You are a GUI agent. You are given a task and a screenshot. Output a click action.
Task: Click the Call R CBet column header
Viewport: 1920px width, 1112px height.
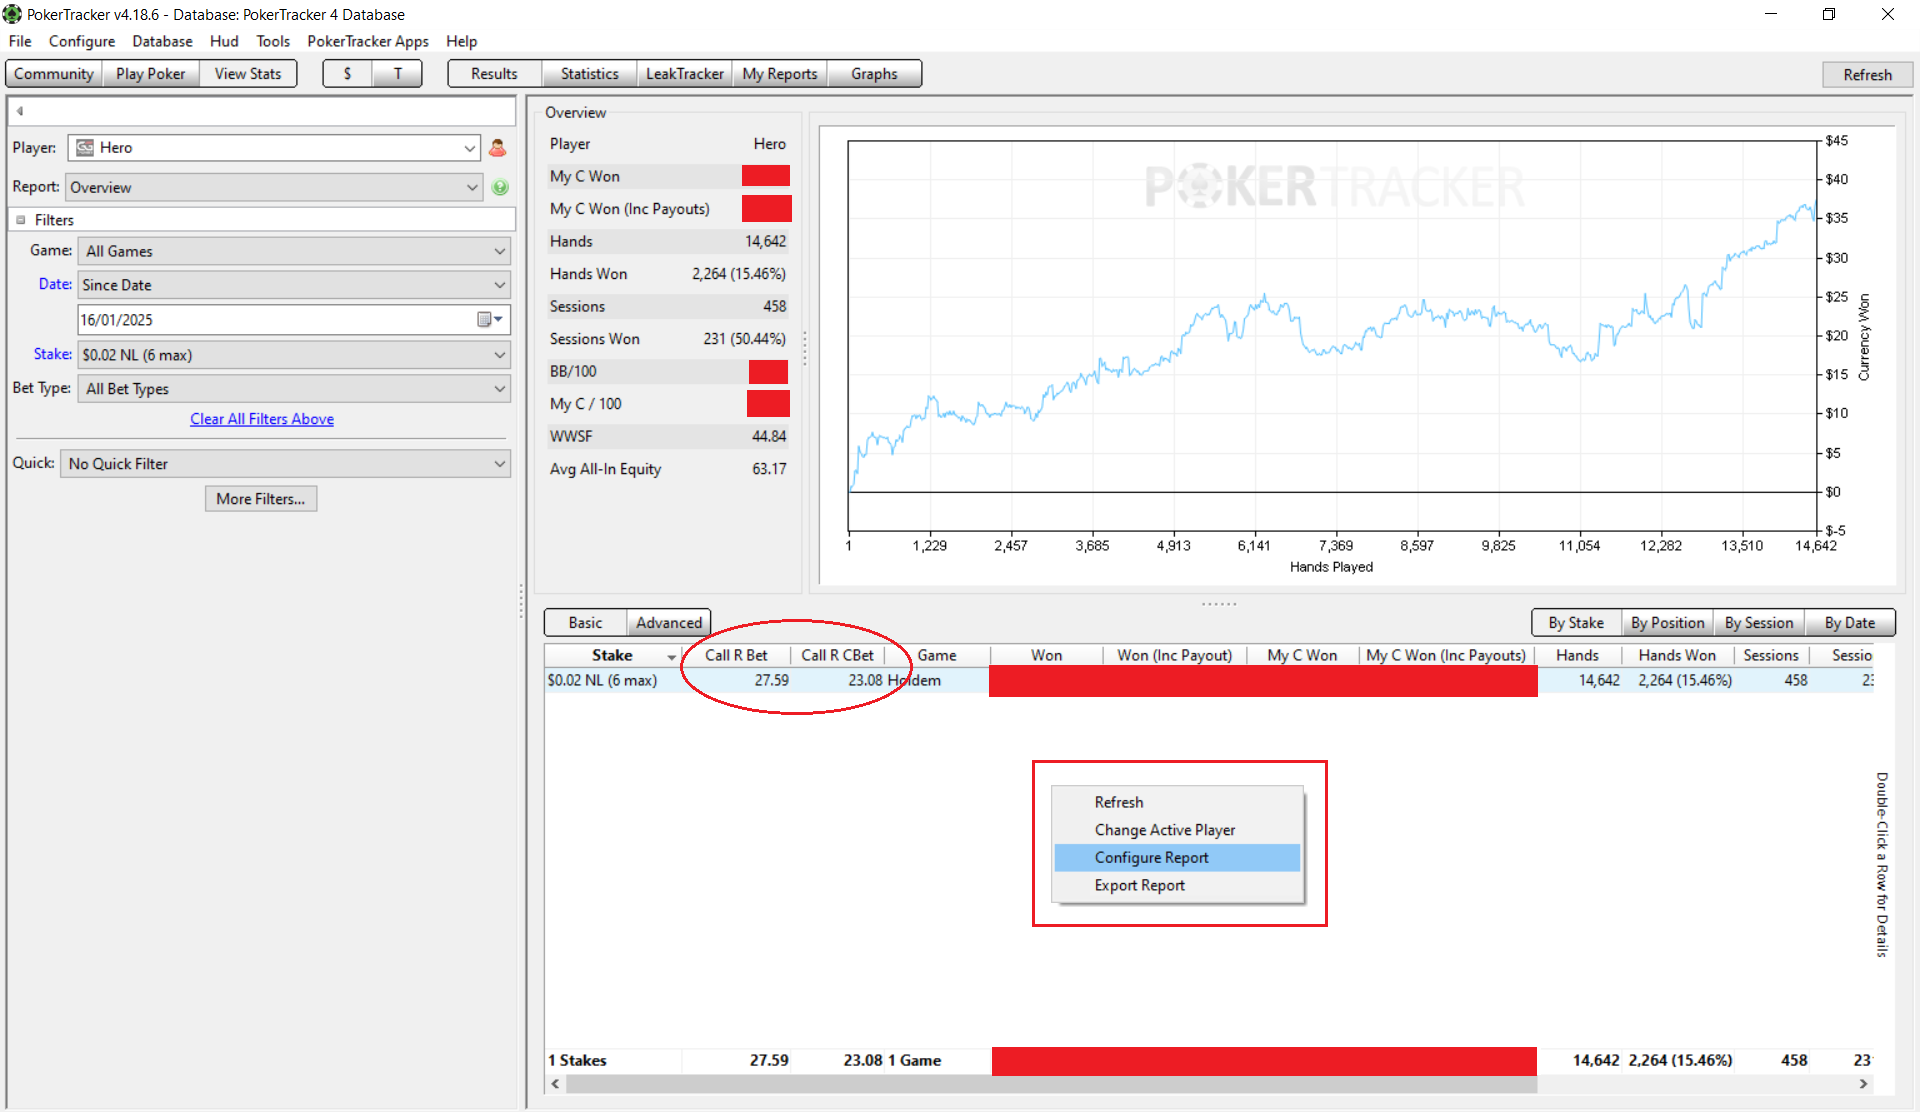pos(837,656)
